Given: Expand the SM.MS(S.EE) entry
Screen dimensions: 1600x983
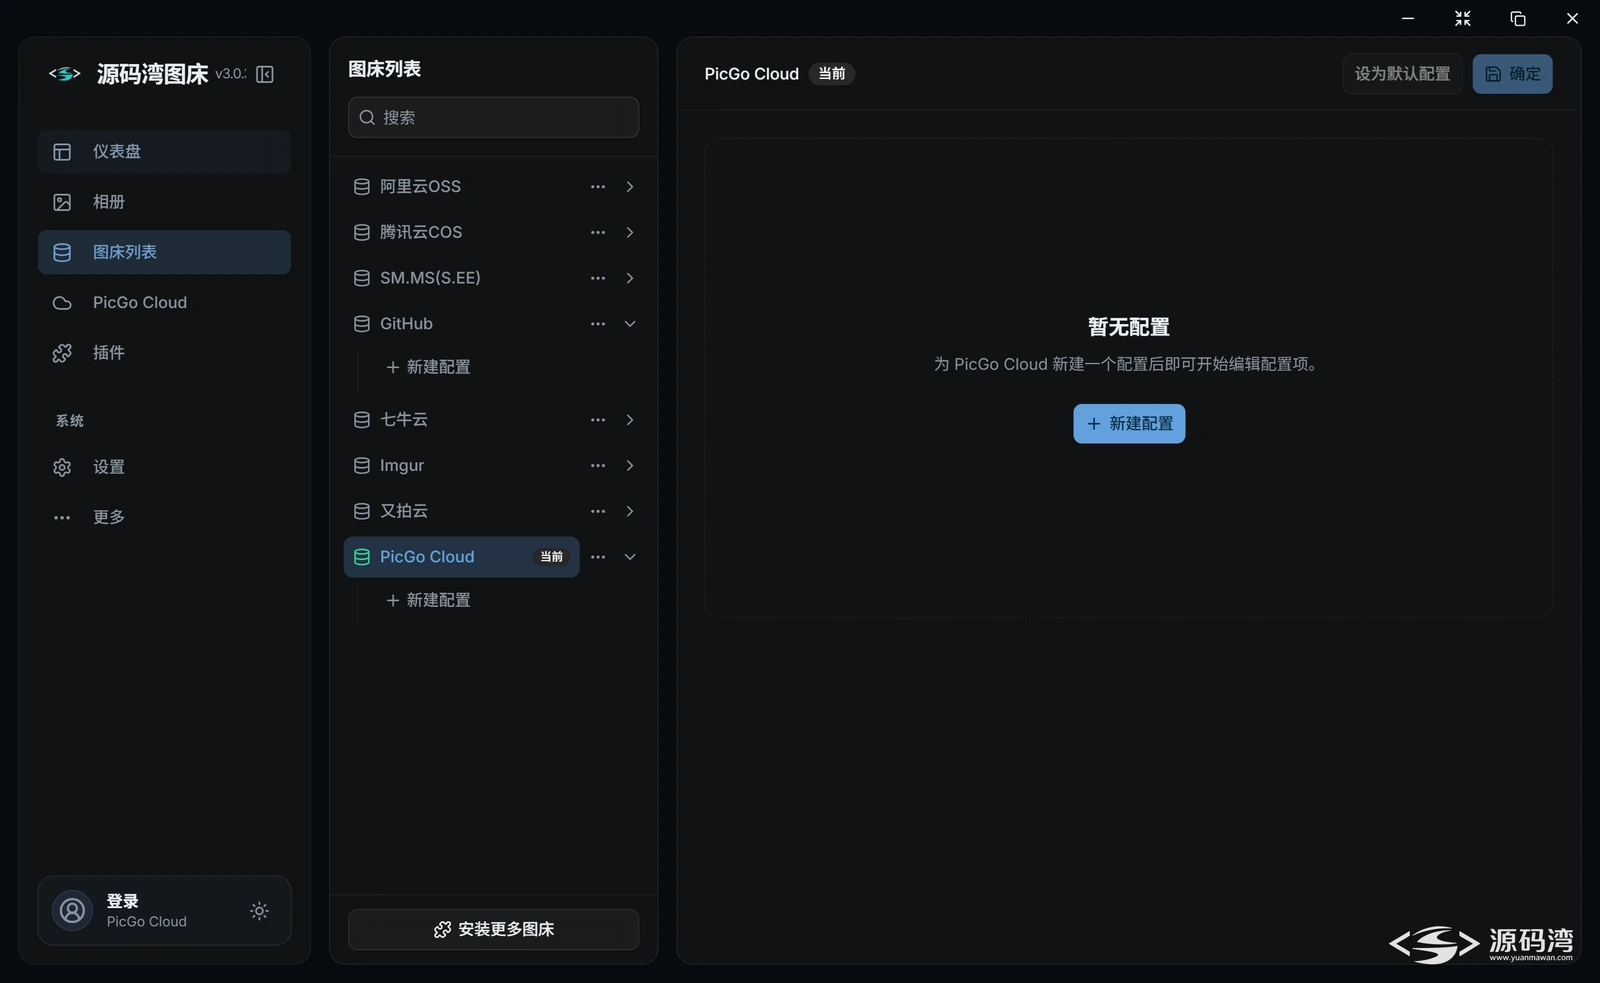Looking at the screenshot, I should pyautogui.click(x=630, y=278).
